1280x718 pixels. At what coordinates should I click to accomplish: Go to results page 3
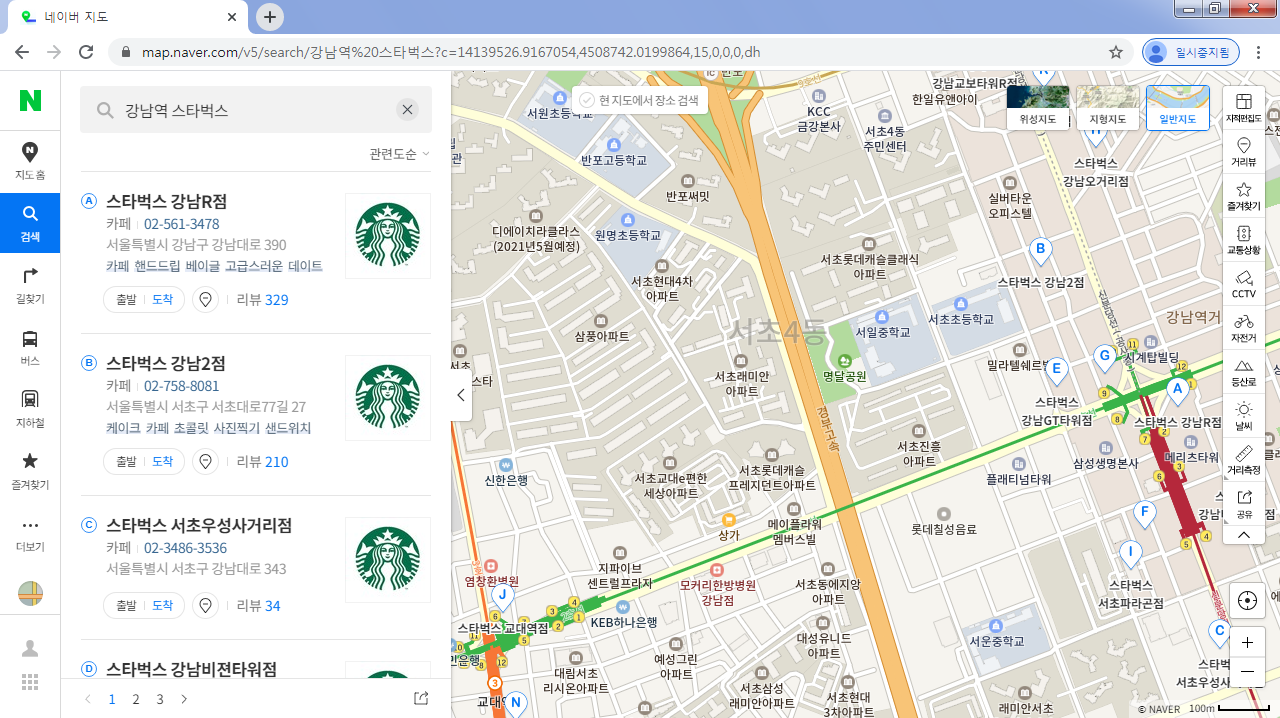[160, 699]
